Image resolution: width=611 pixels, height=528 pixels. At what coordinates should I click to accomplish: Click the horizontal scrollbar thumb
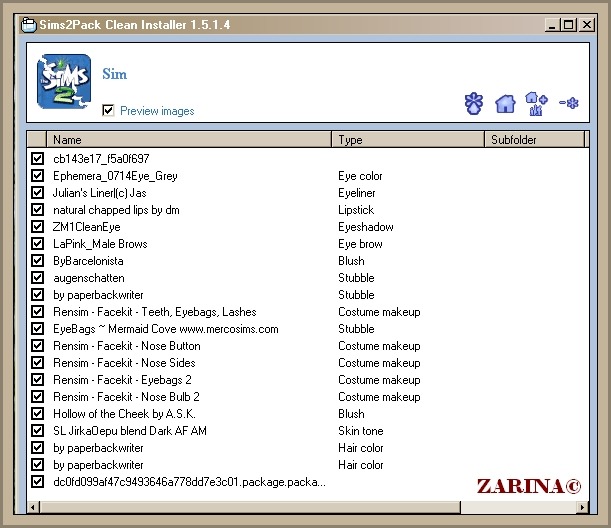pos(249,507)
